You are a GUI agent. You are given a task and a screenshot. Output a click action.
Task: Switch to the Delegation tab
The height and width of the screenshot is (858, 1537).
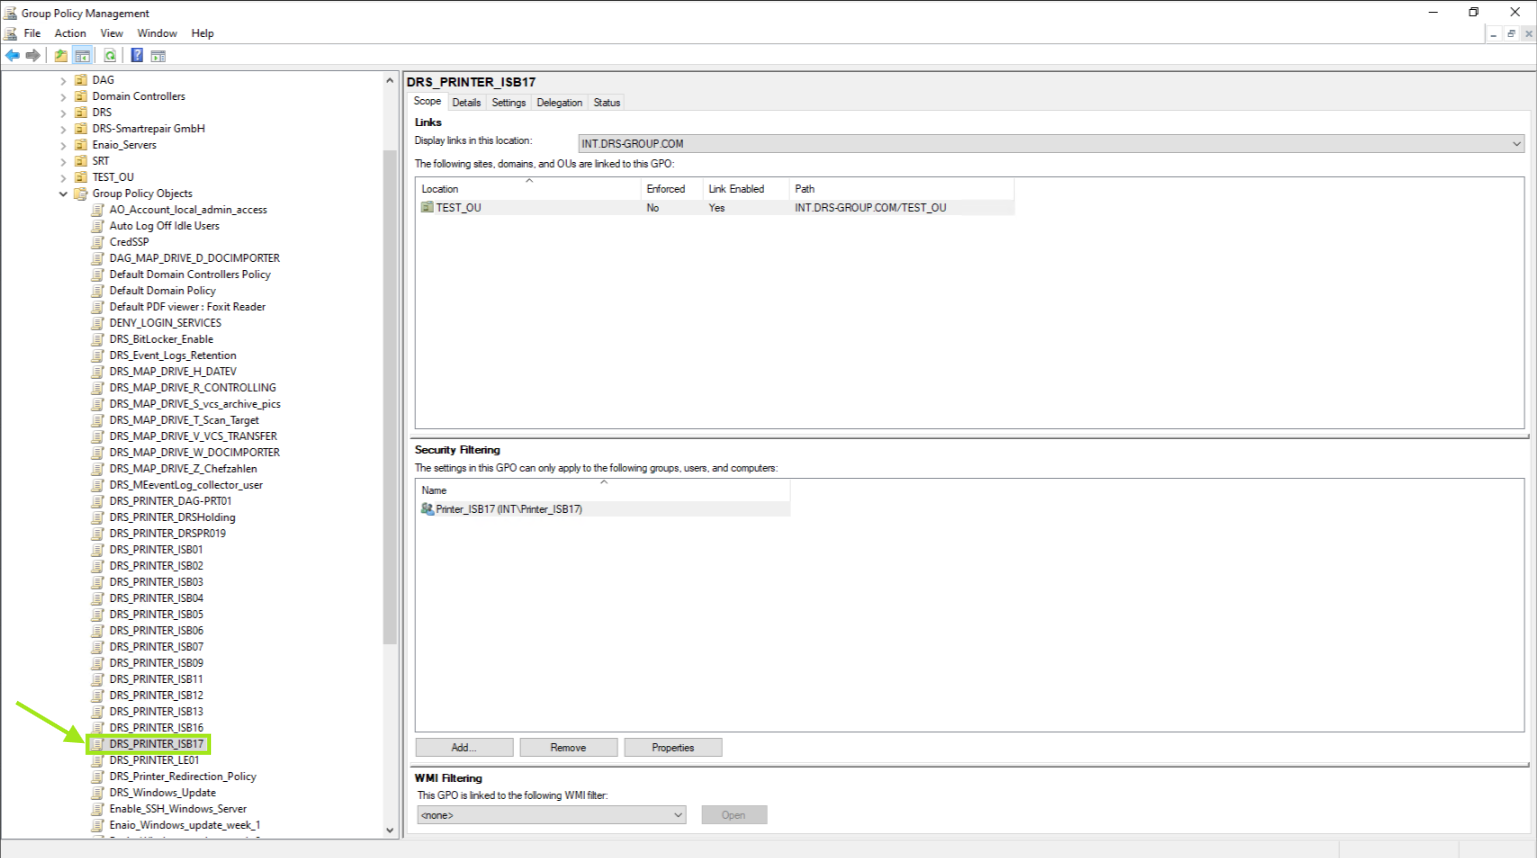click(x=559, y=103)
